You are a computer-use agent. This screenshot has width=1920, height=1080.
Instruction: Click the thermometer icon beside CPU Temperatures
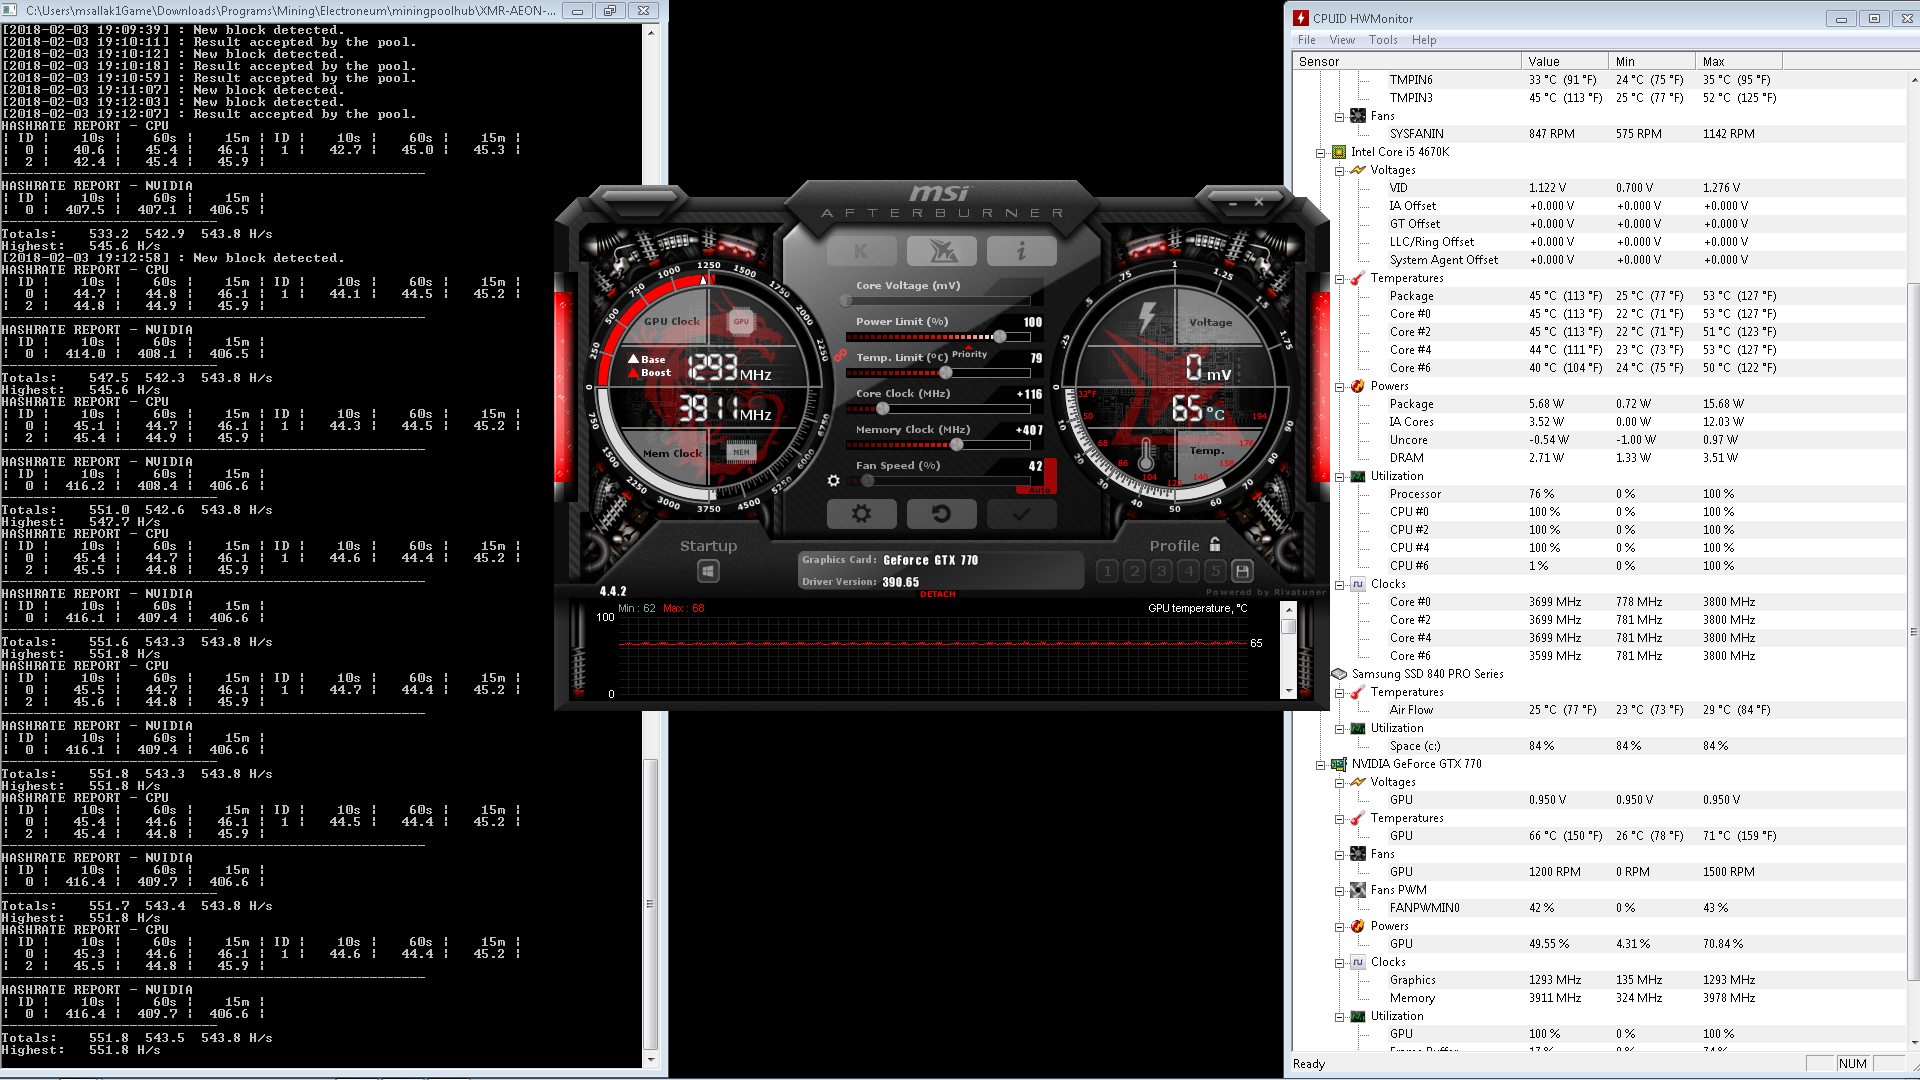[1358, 278]
